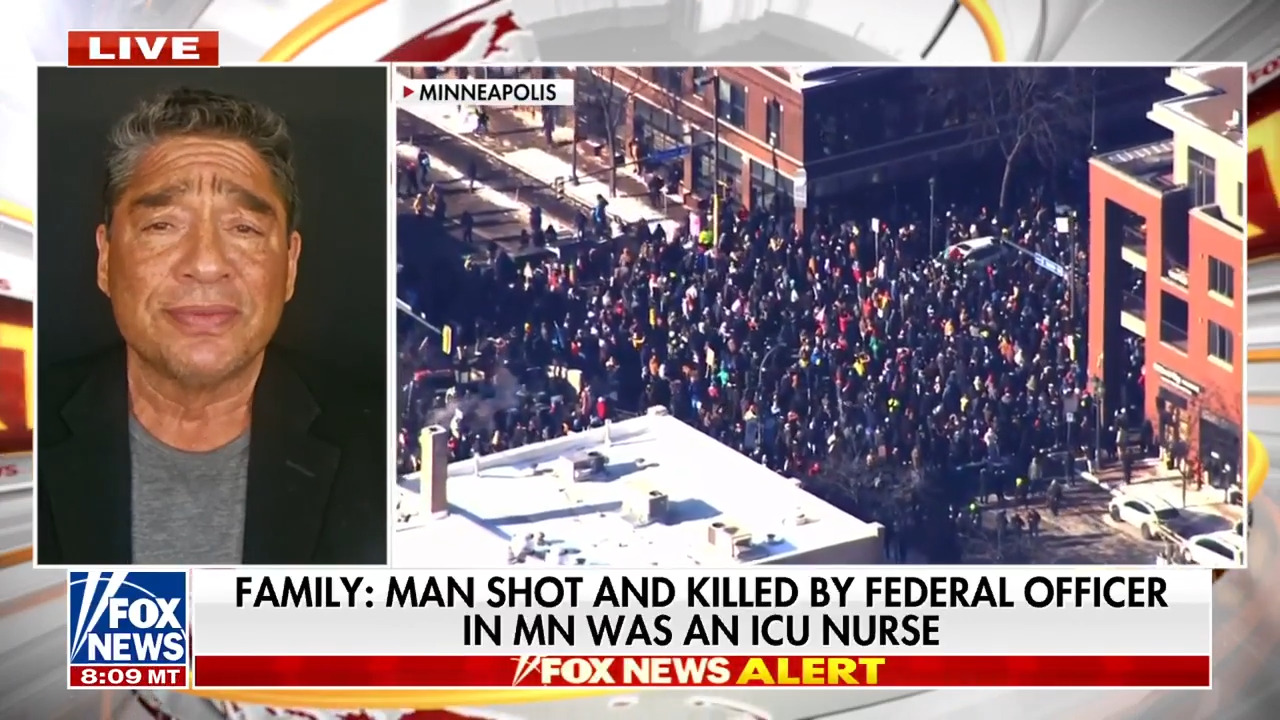Click the white car surrounded by the crowd
The height and width of the screenshot is (720, 1280).
[x=970, y=251]
